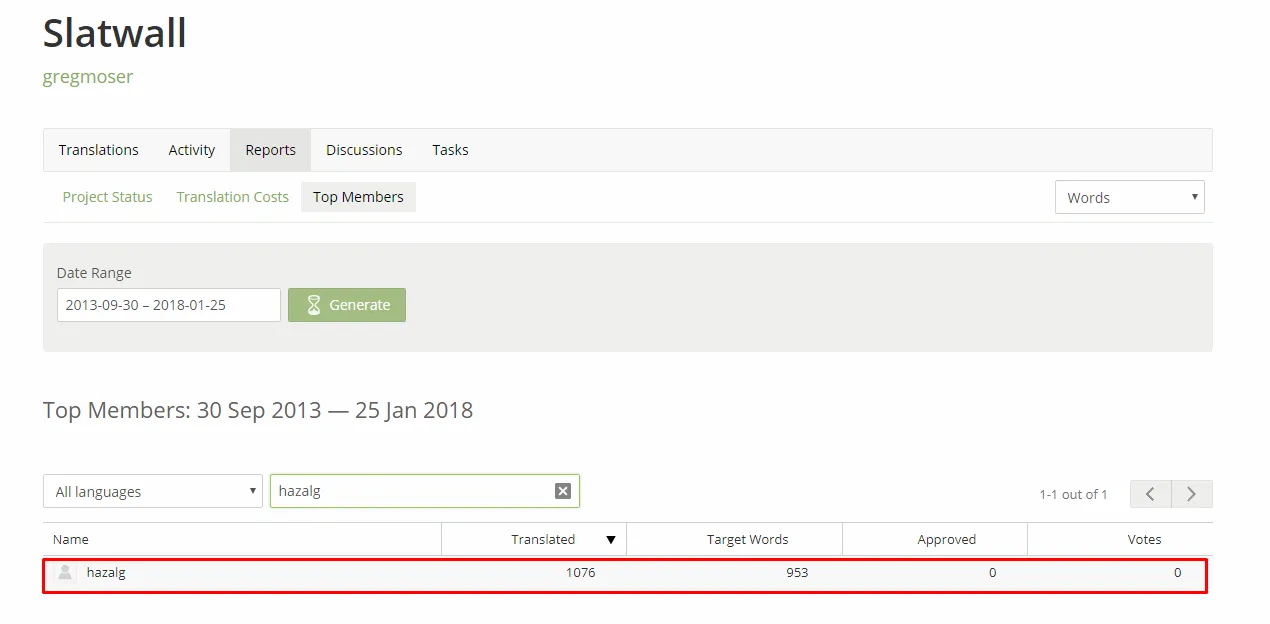The width and height of the screenshot is (1270, 624).
Task: Click the Generate button
Action: coord(347,305)
